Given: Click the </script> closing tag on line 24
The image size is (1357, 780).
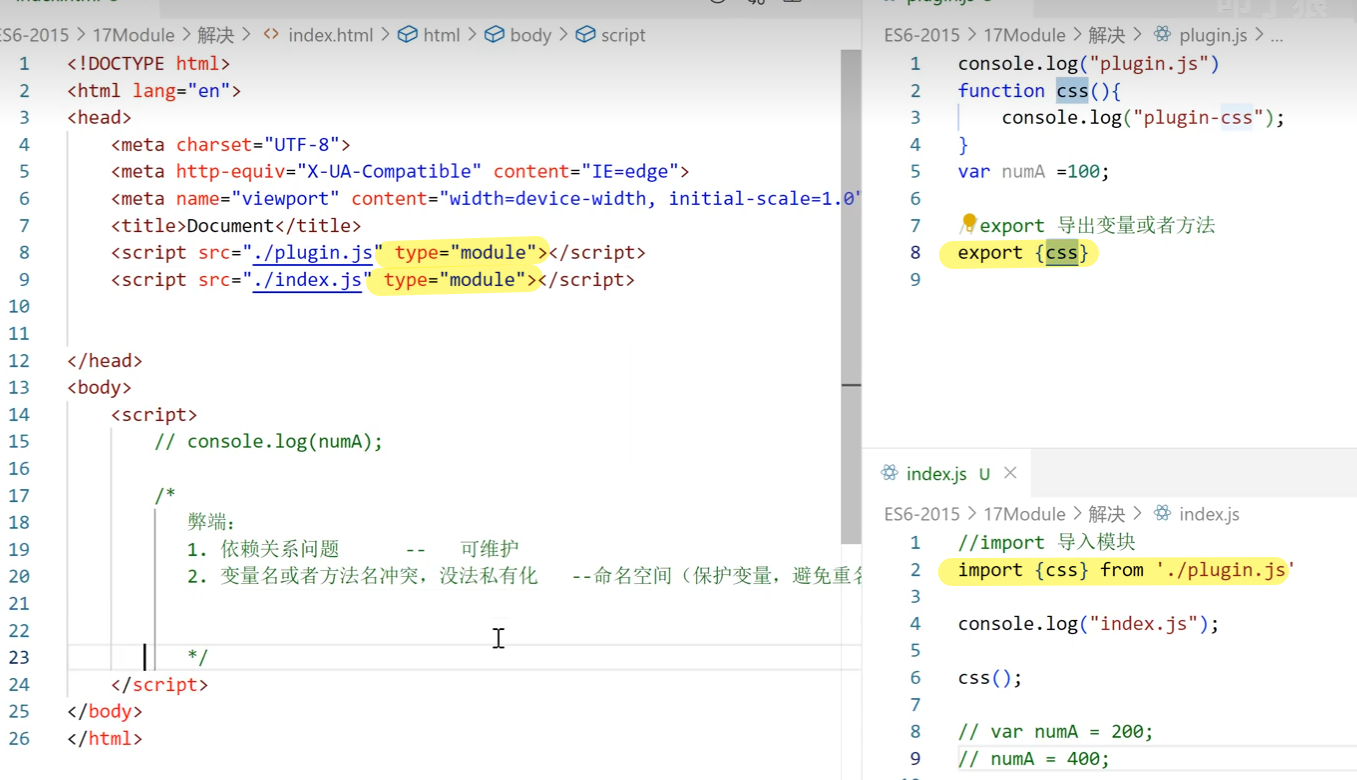Looking at the screenshot, I should click(160, 685).
